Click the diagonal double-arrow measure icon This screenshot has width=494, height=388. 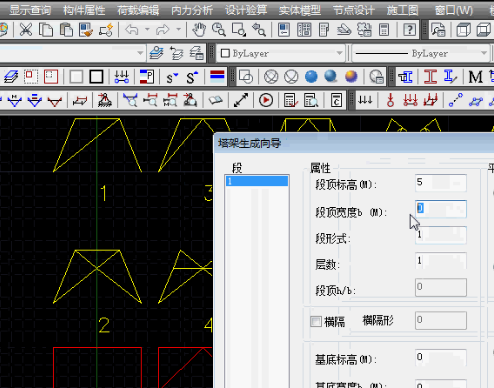(241, 100)
